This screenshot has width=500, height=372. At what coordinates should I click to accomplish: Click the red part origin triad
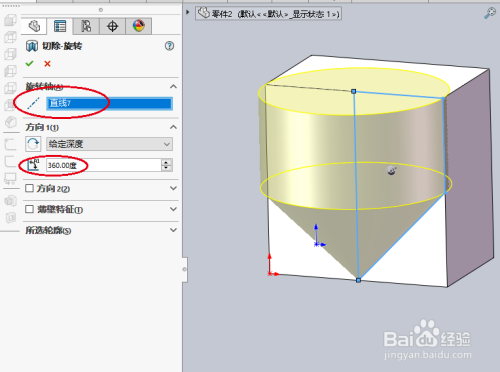tap(270, 273)
